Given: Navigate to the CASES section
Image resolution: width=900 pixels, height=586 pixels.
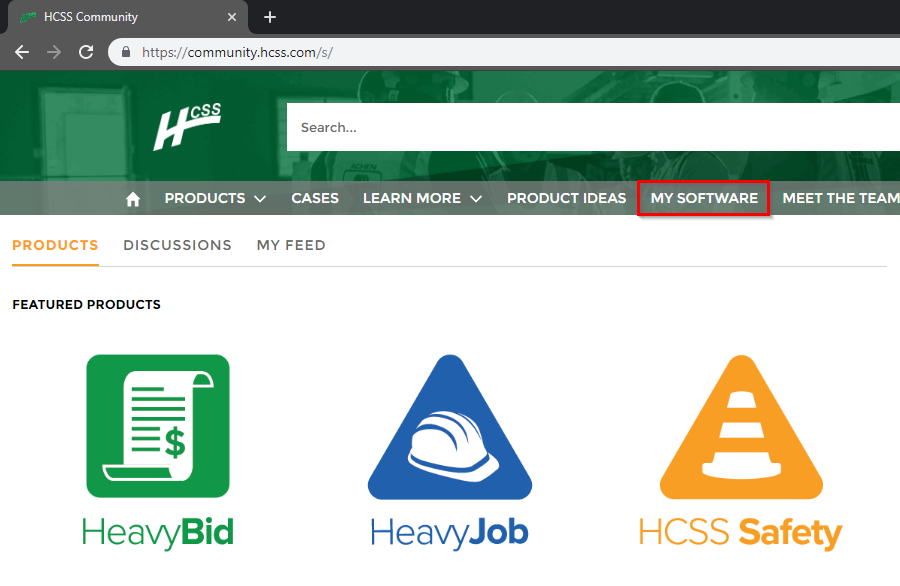Looking at the screenshot, I should [315, 198].
